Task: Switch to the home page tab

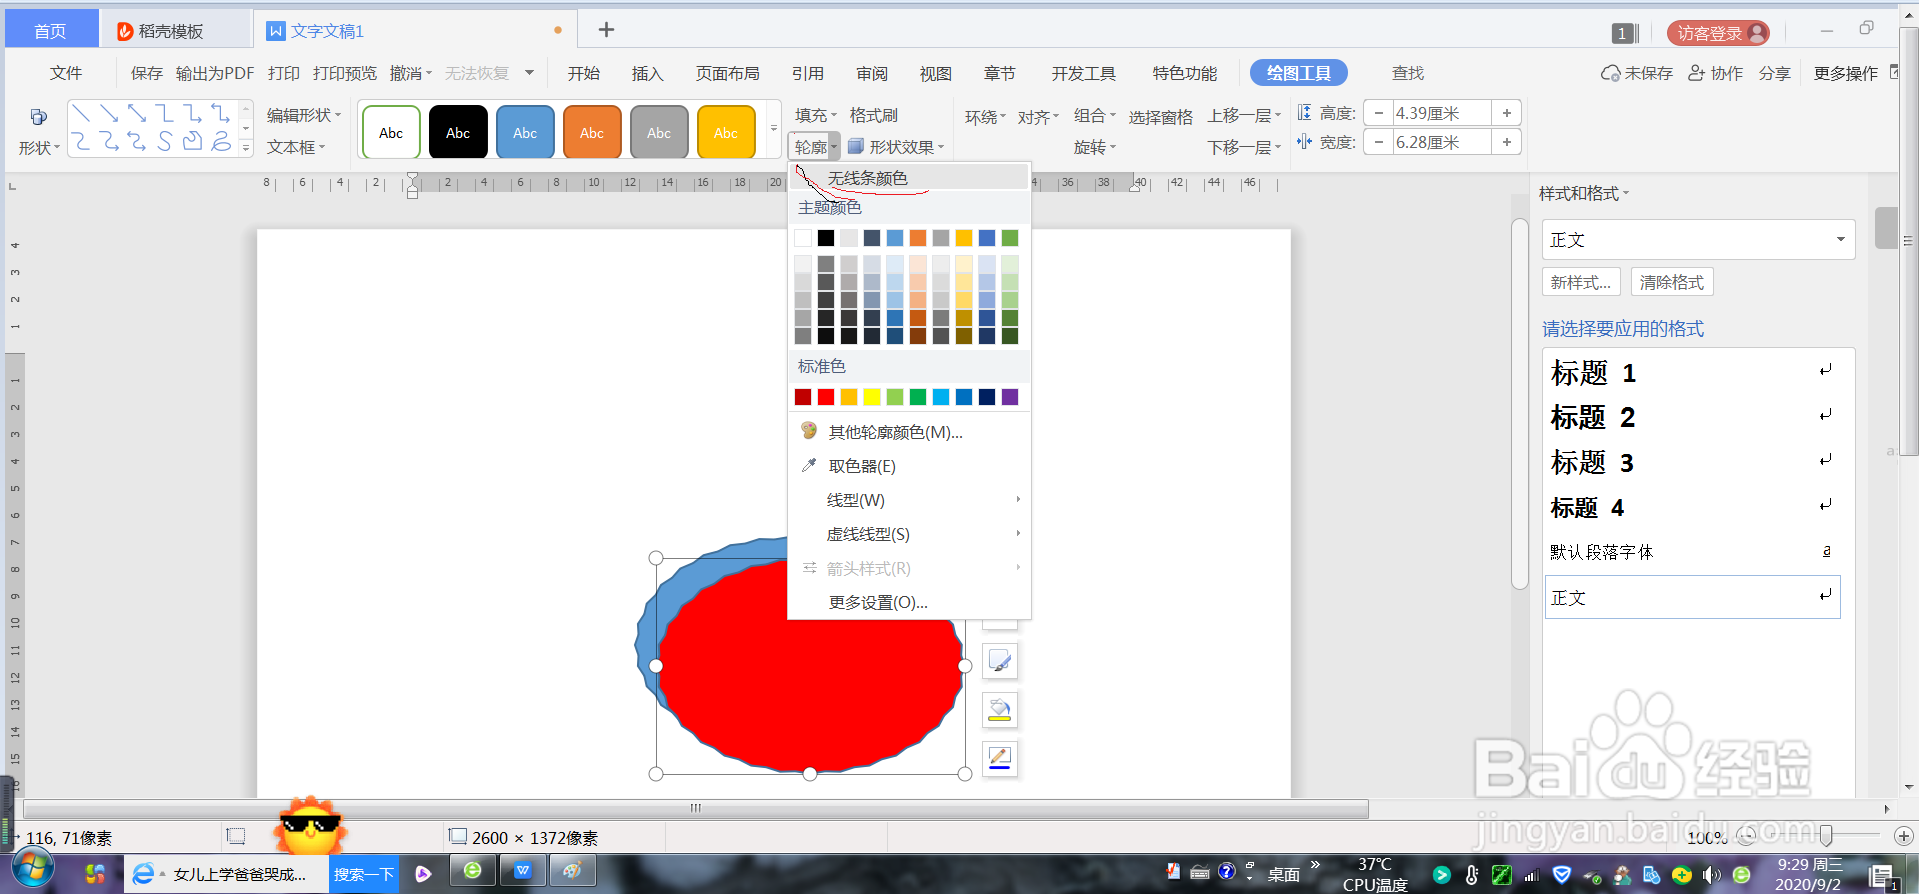Action: coord(51,31)
